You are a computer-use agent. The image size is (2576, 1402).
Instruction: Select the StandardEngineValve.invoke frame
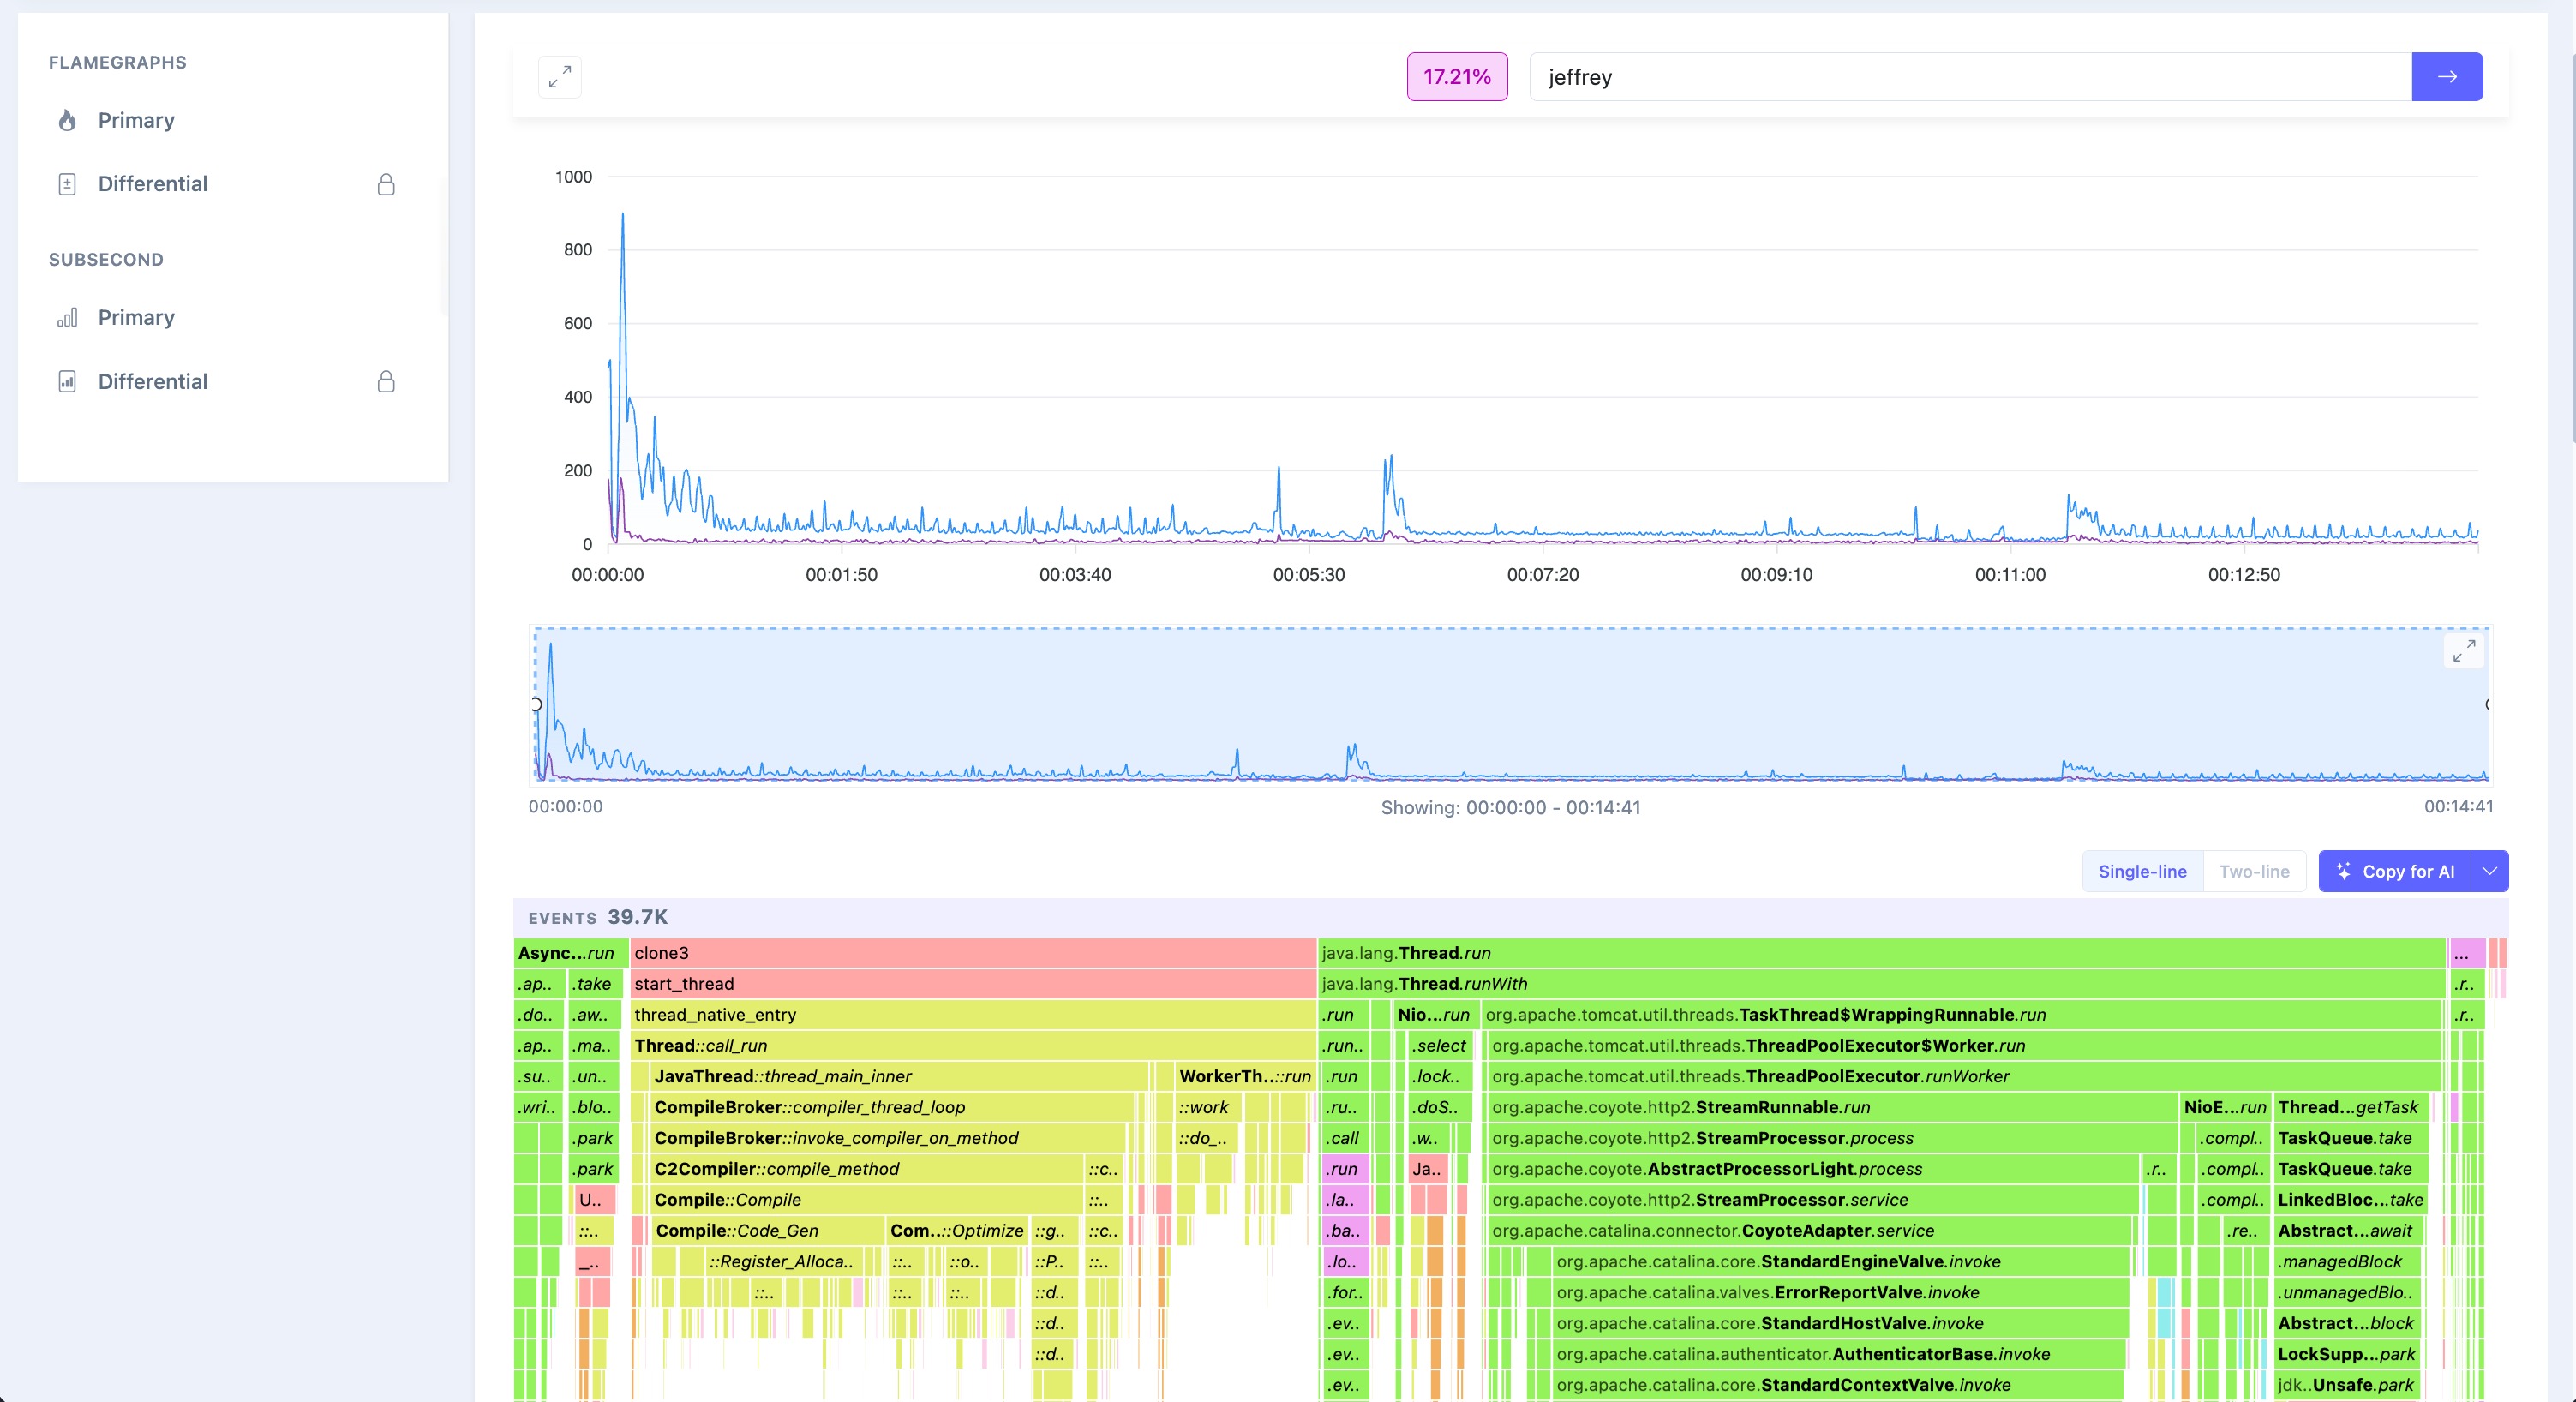(x=1840, y=1262)
